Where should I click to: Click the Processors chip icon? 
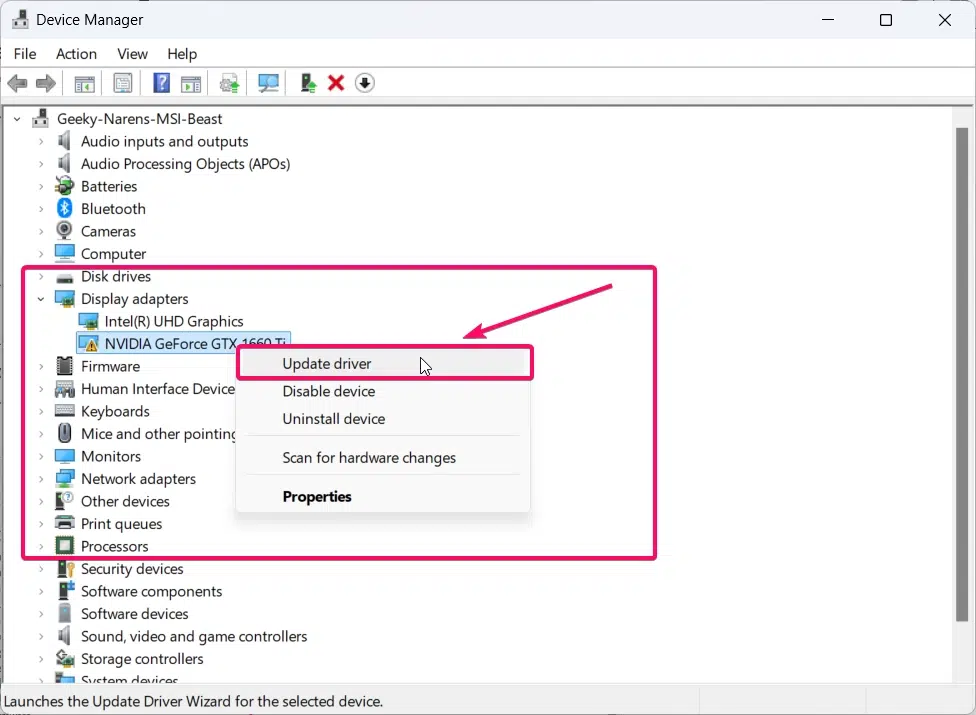[65, 546]
